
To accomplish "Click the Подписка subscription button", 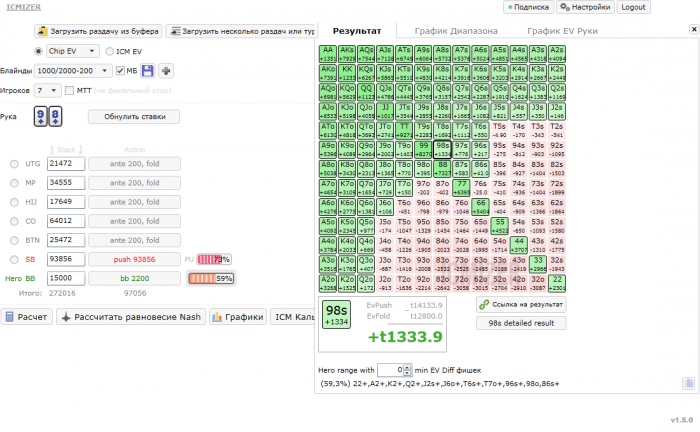I will [x=529, y=7].
